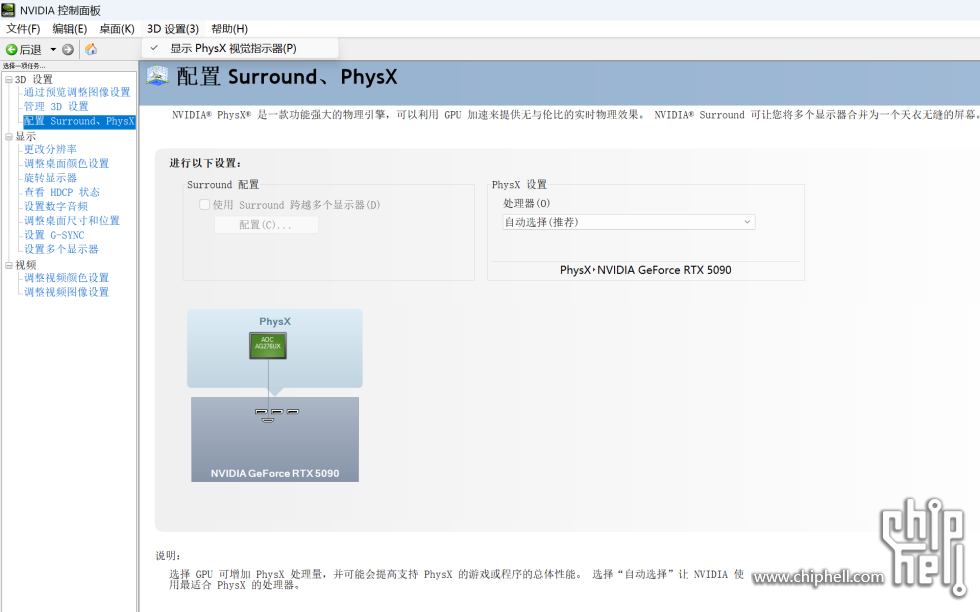Screen dimensions: 980x612
Task: Click the green Back arrow icon
Action: [11, 49]
